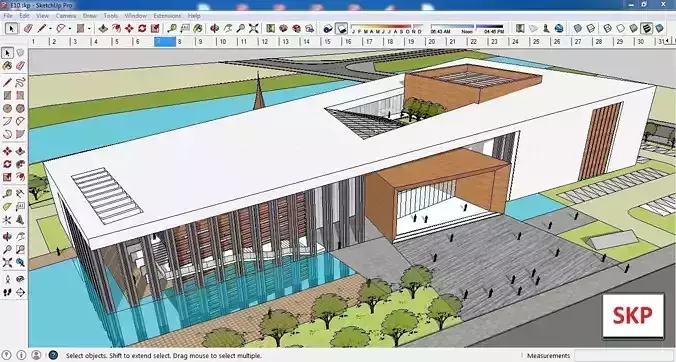
Task: Choose the Eraser tool in top toolbar
Action: point(28,28)
